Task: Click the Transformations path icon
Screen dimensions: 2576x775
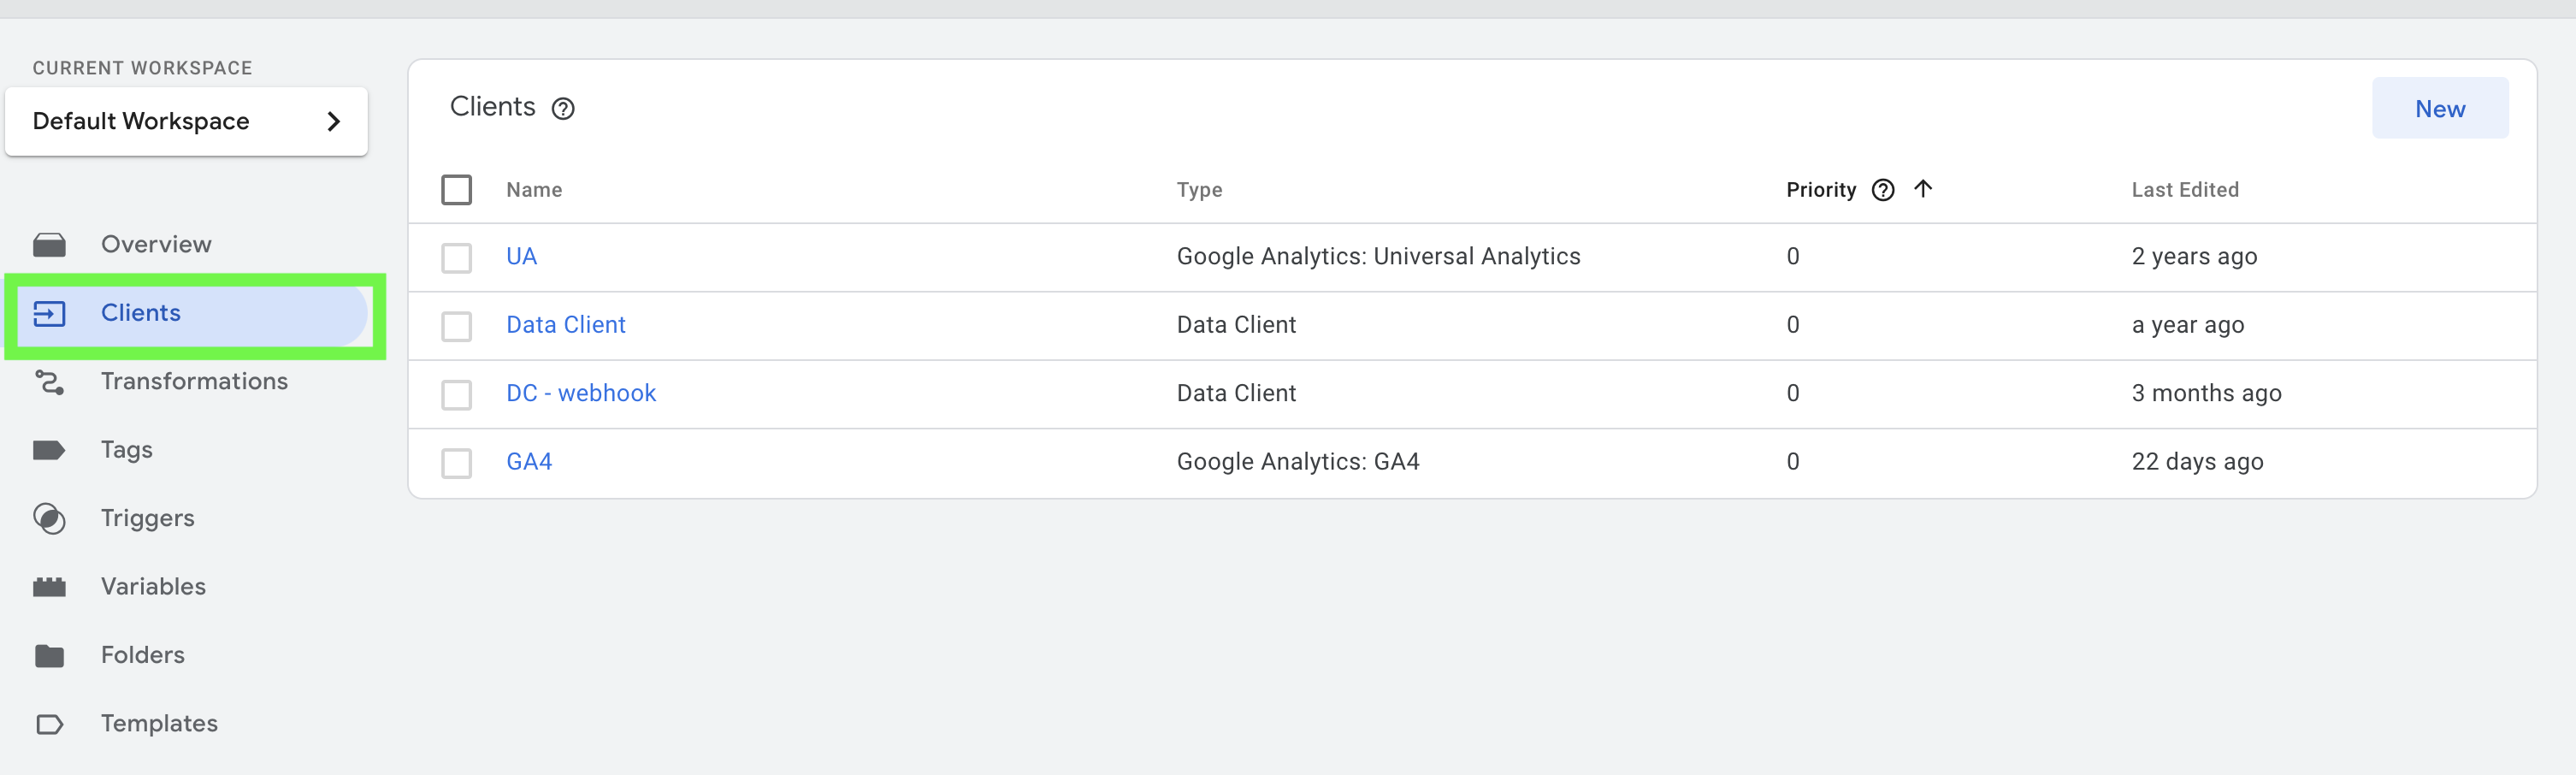Action: (49, 382)
